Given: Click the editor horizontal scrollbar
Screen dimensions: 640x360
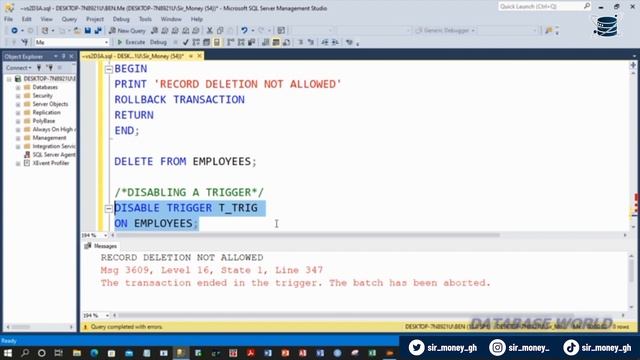Looking at the screenshot, I should 308,235.
